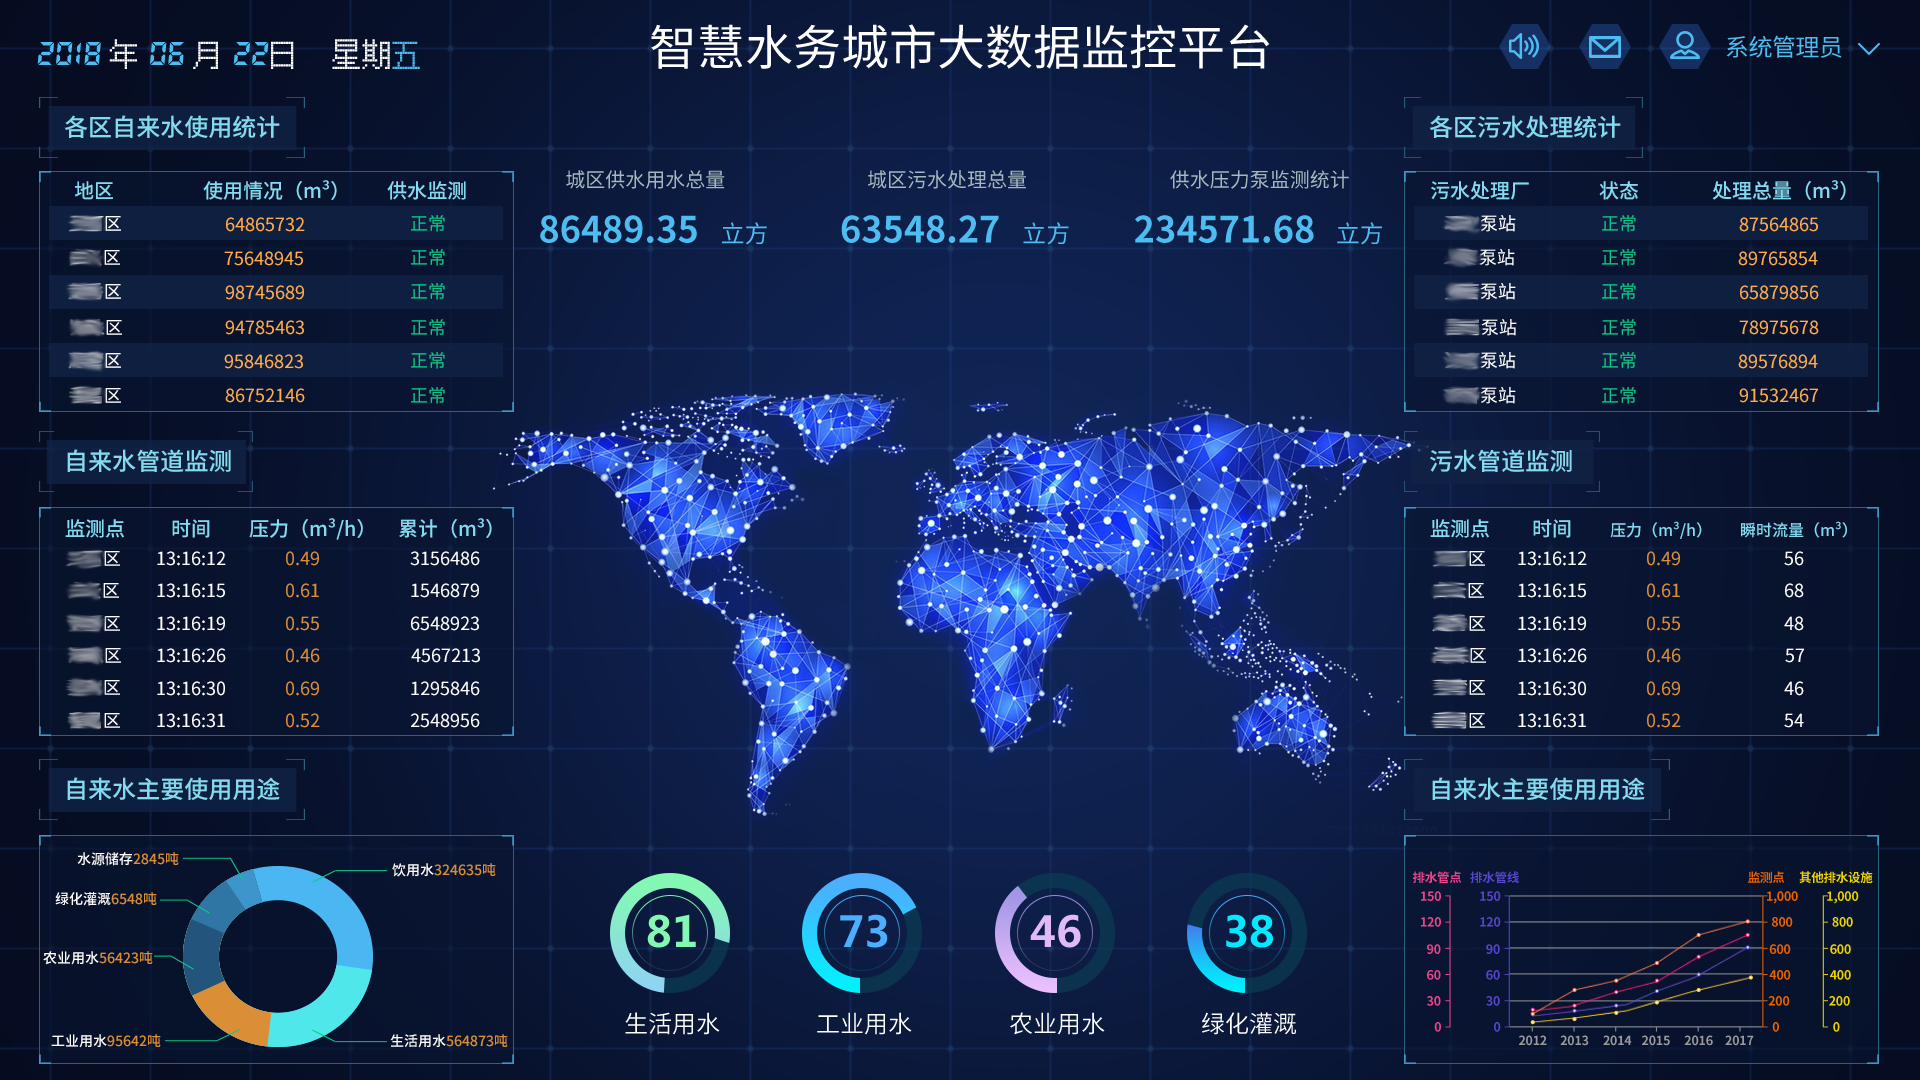Click the 处理总量 column header
This screenshot has width=1920, height=1080.
pos(1778,190)
